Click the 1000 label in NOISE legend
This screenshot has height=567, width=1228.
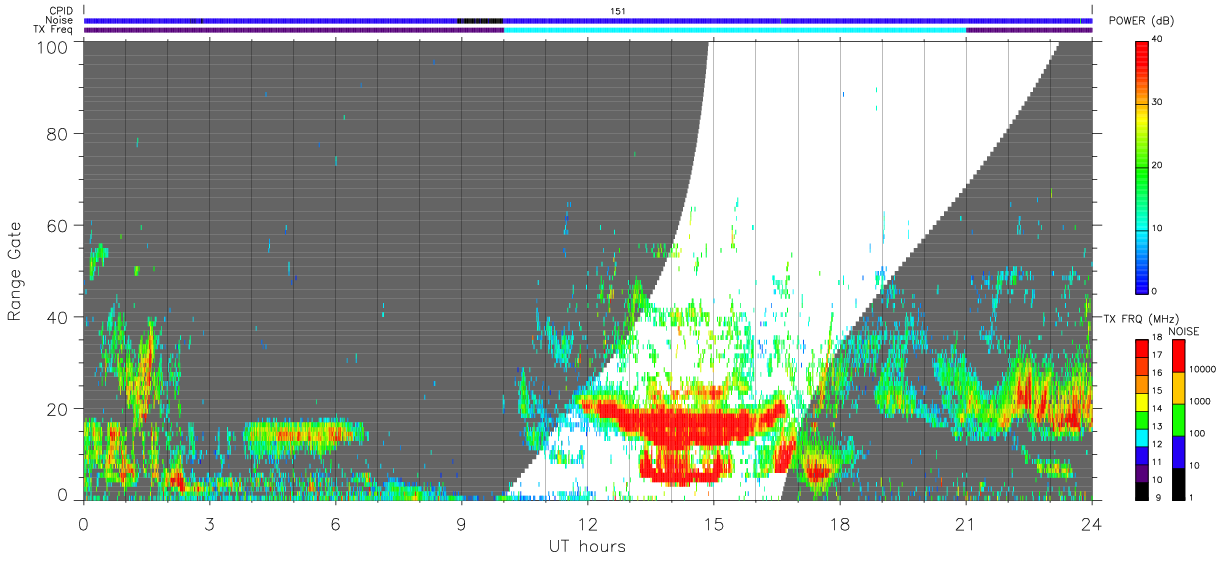click(x=1200, y=402)
